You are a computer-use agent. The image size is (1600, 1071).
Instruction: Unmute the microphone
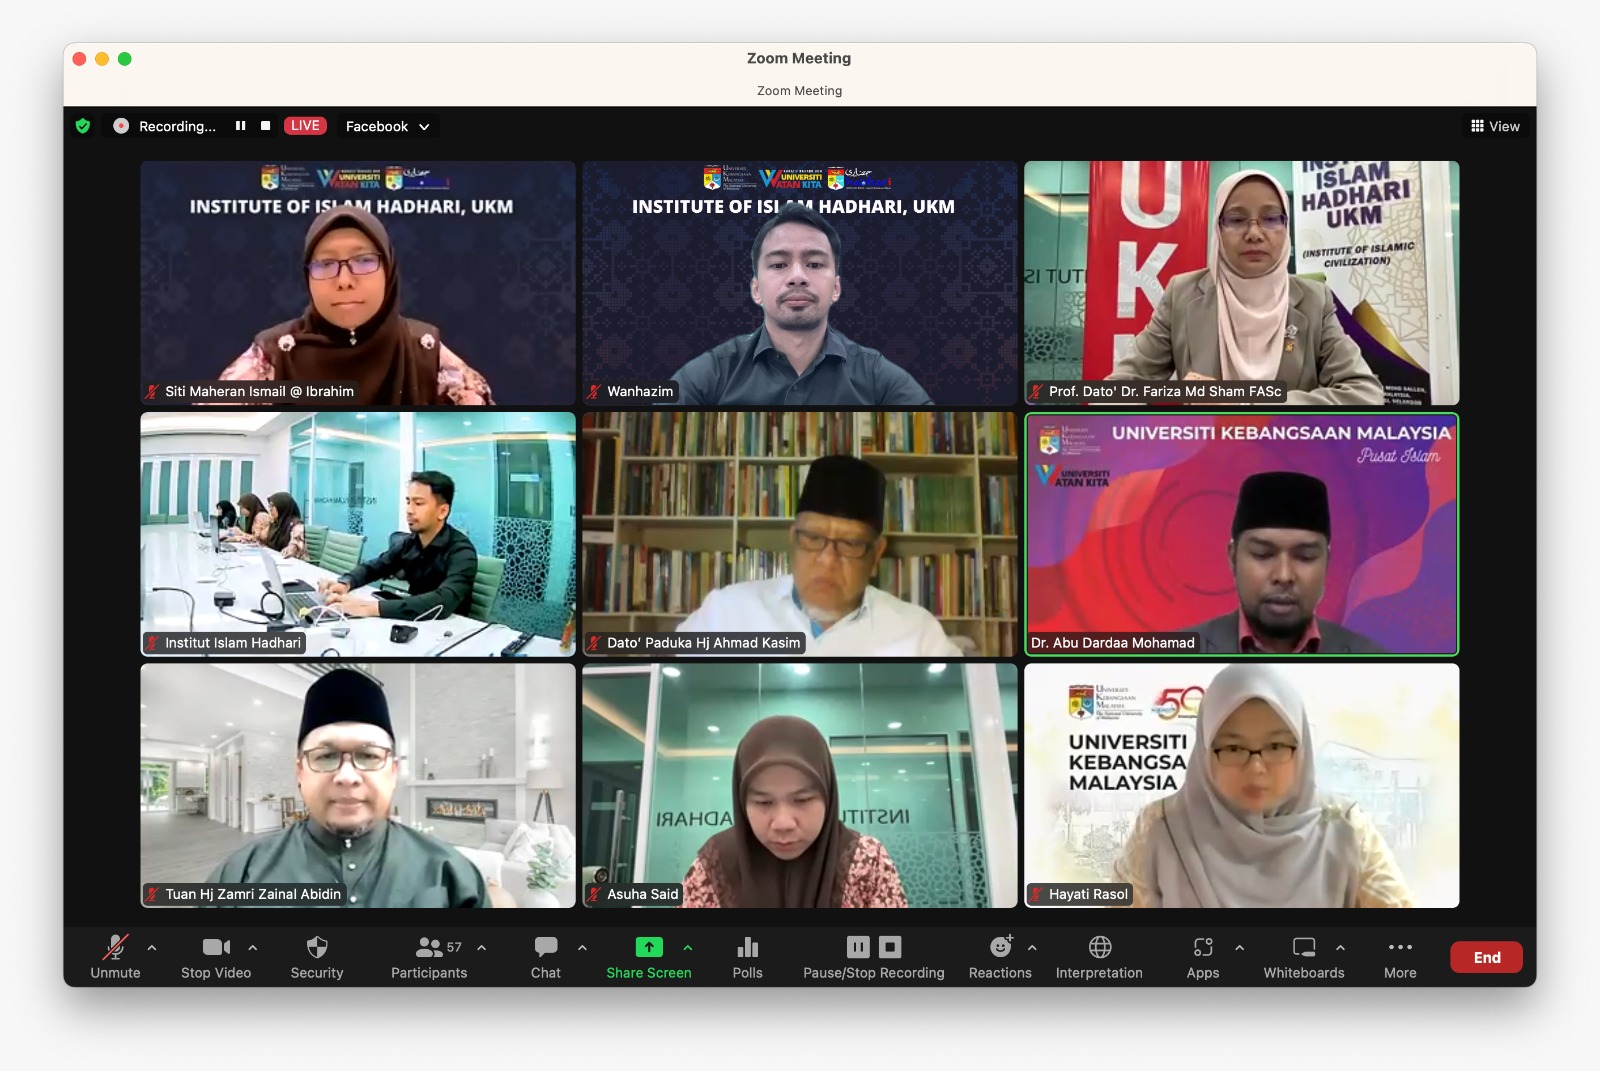(115, 956)
